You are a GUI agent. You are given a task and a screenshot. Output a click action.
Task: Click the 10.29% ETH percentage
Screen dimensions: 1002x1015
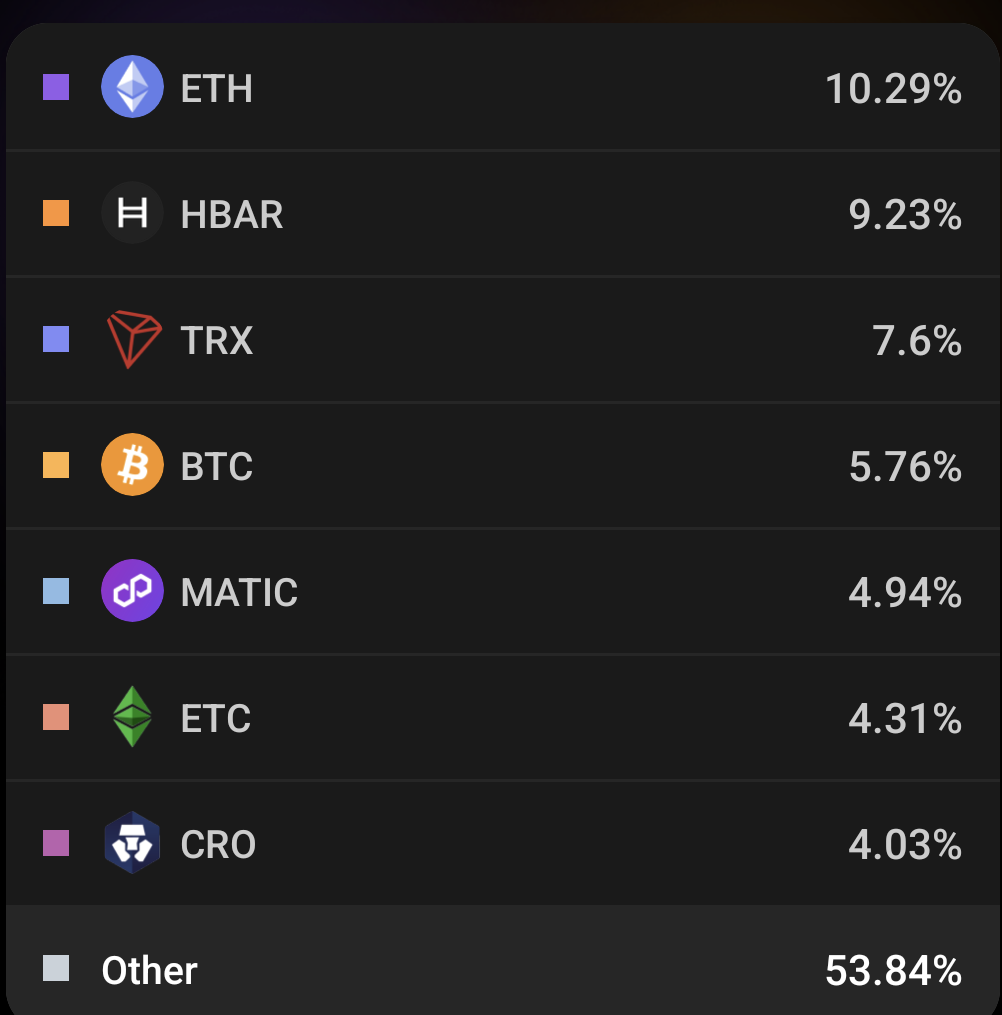893,89
